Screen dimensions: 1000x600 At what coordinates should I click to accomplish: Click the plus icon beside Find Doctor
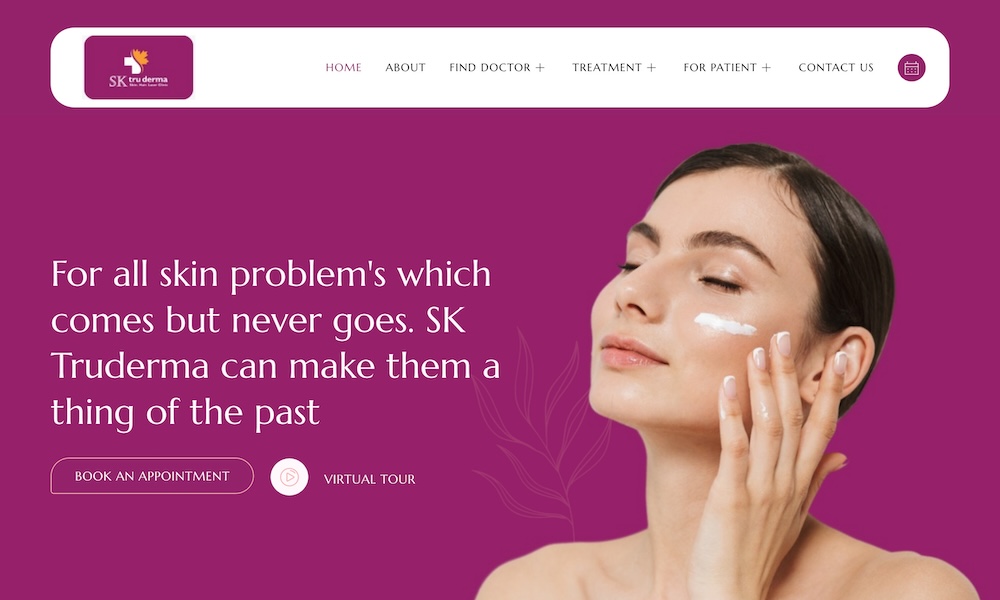point(540,68)
